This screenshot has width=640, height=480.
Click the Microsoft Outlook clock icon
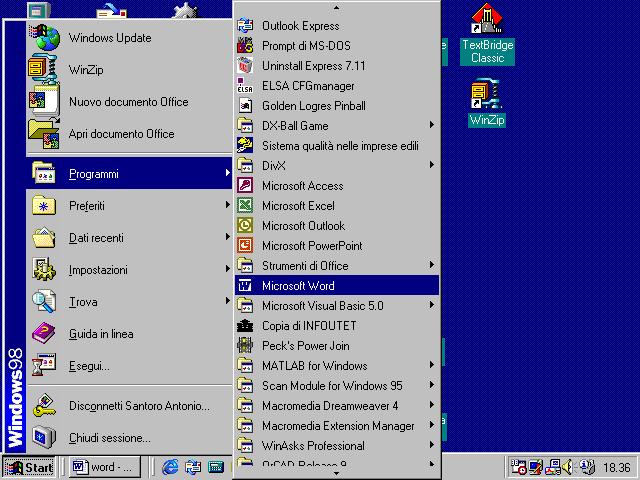245,225
